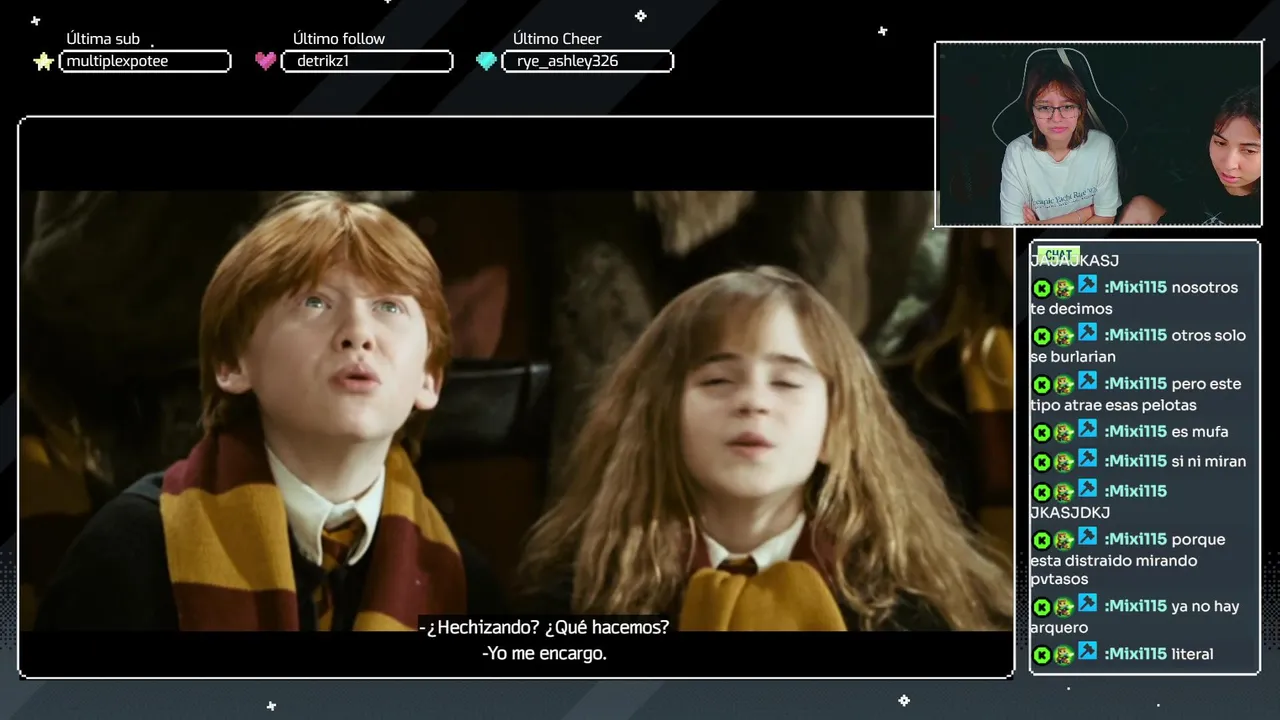Click the Kick K badge on 'si ni miran' message
Image resolution: width=1280 pixels, height=720 pixels.
point(1041,462)
